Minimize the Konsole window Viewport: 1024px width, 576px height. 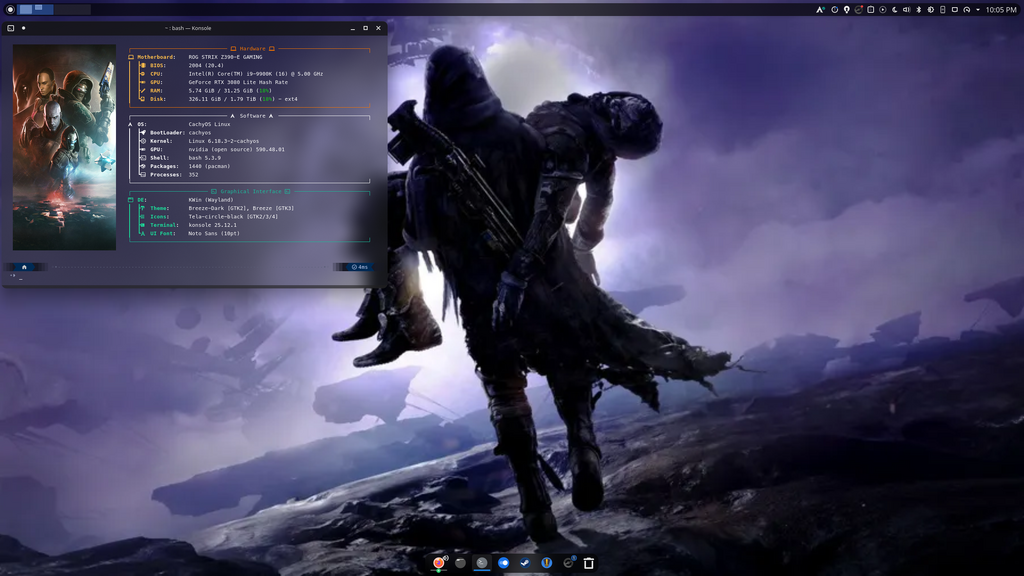(x=353, y=28)
